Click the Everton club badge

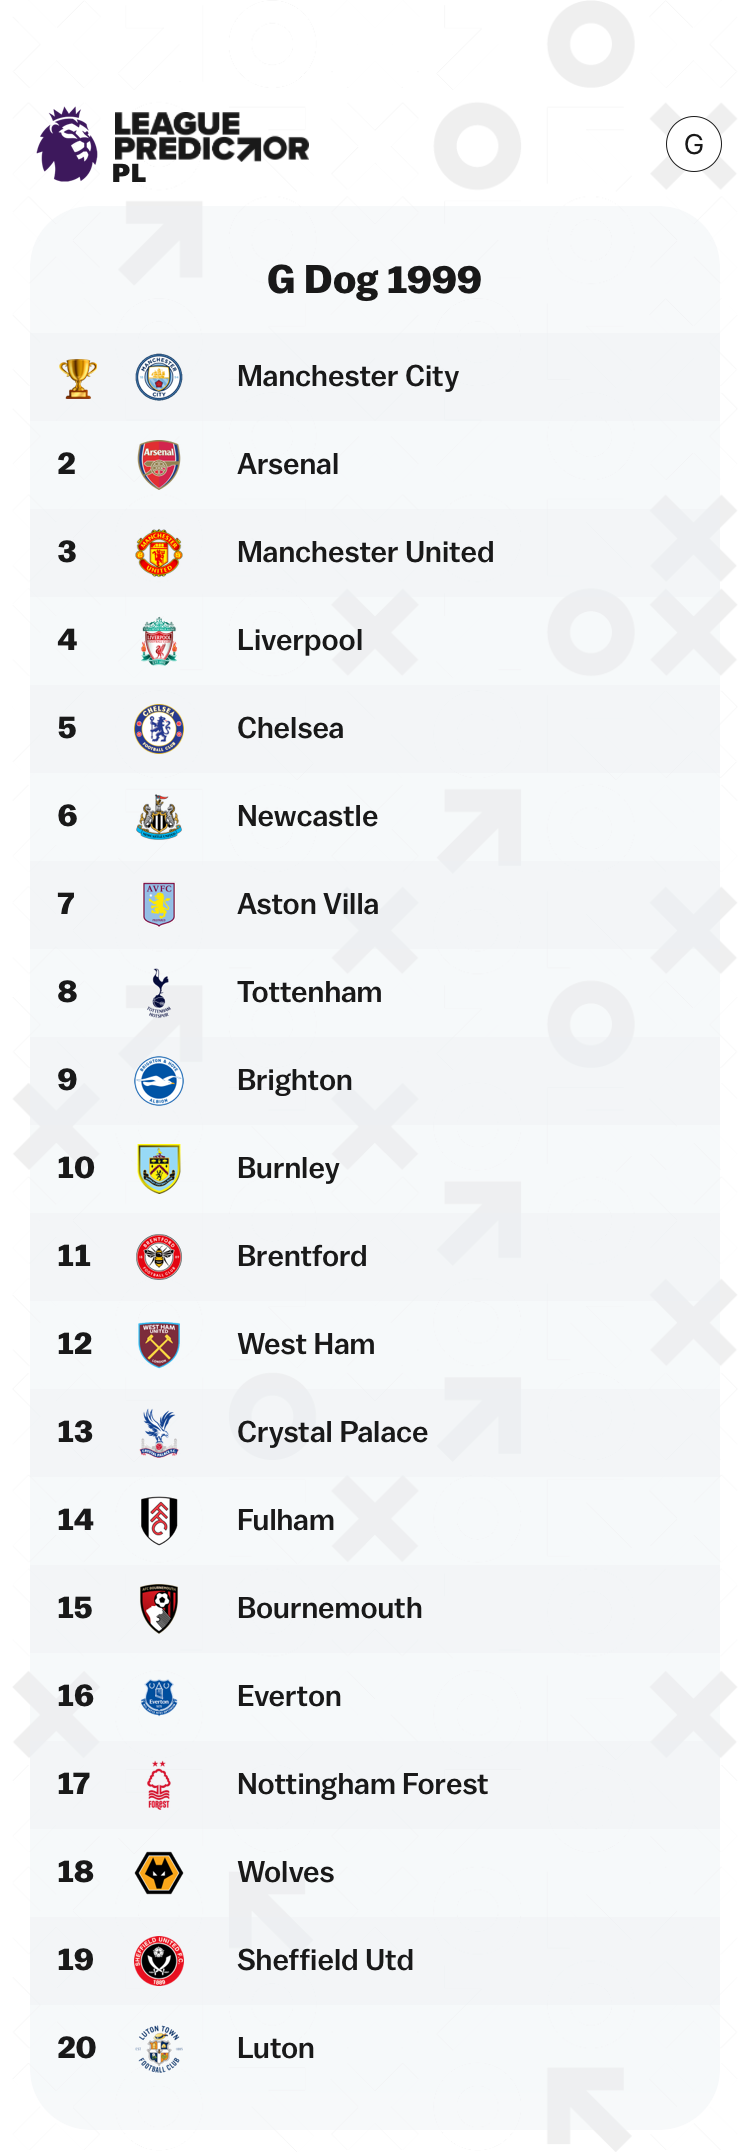tap(159, 1697)
